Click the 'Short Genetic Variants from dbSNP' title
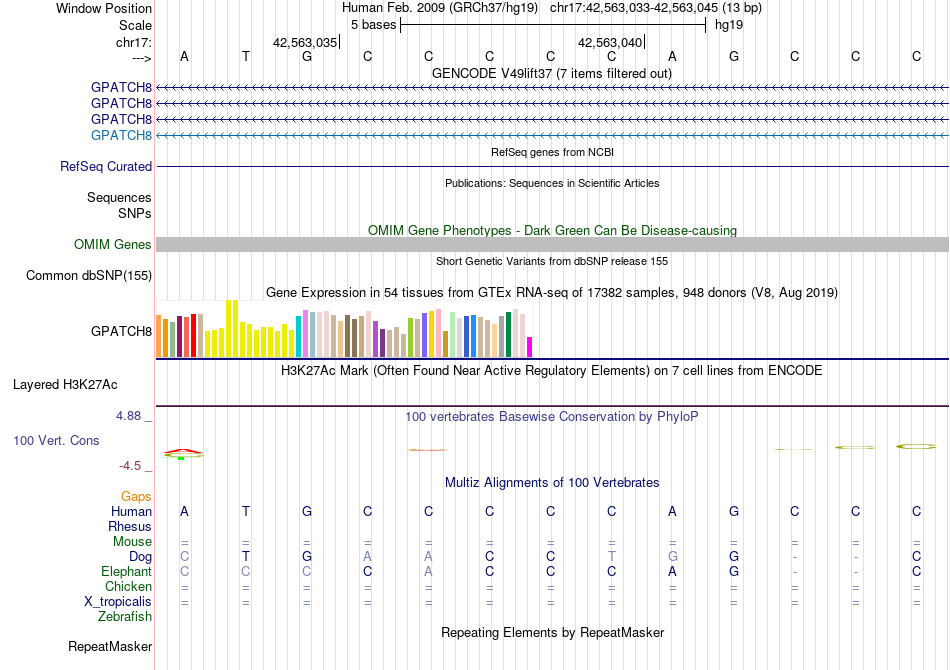Screen dimensions: 950x670 click(552, 261)
